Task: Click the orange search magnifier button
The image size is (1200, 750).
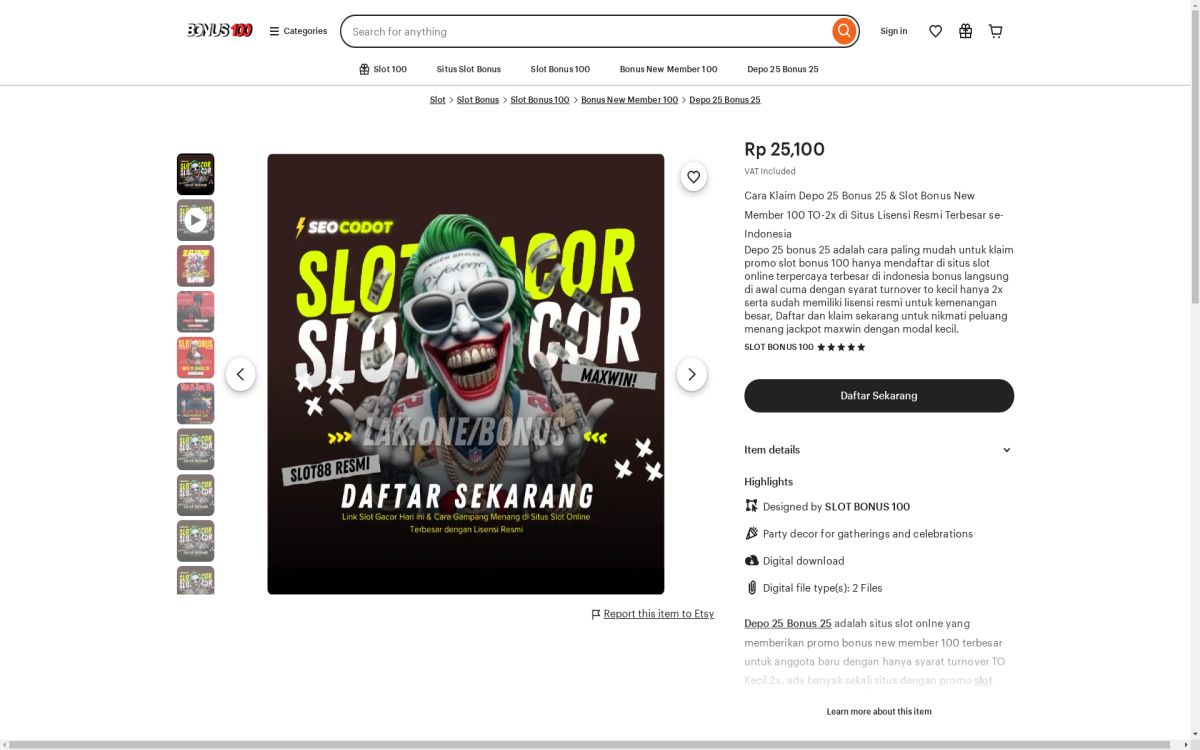Action: pyautogui.click(x=844, y=31)
